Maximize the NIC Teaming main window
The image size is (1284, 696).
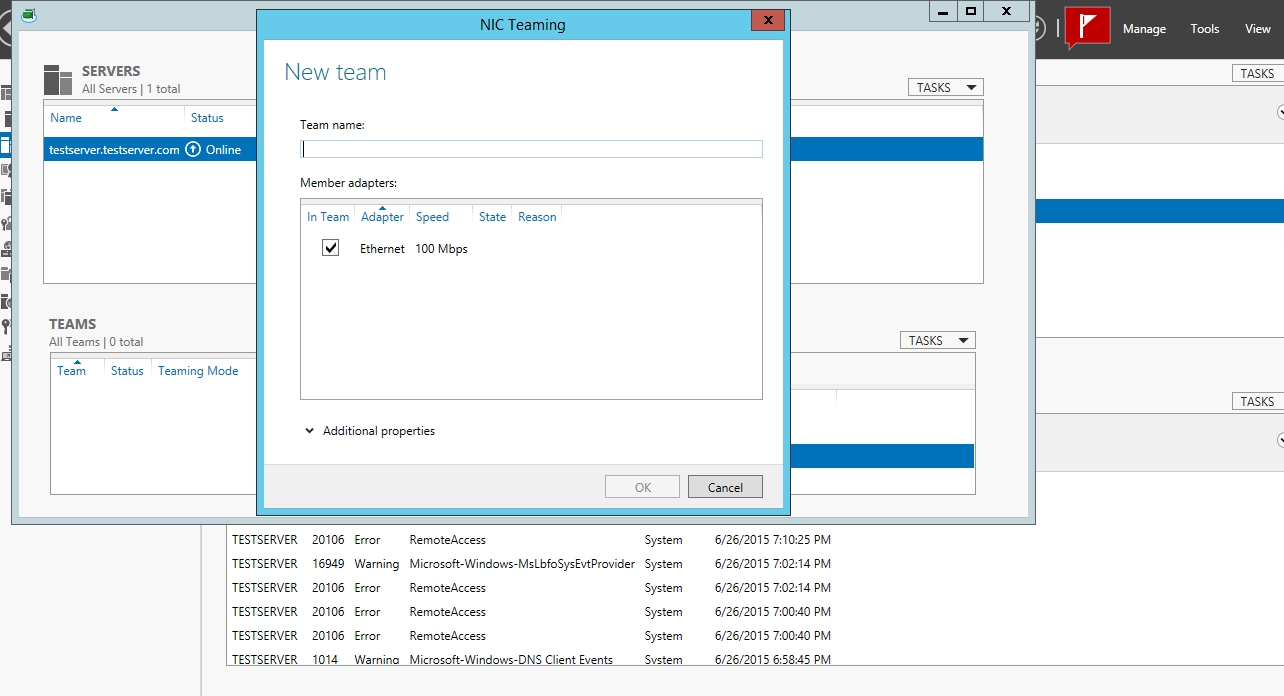[x=971, y=11]
